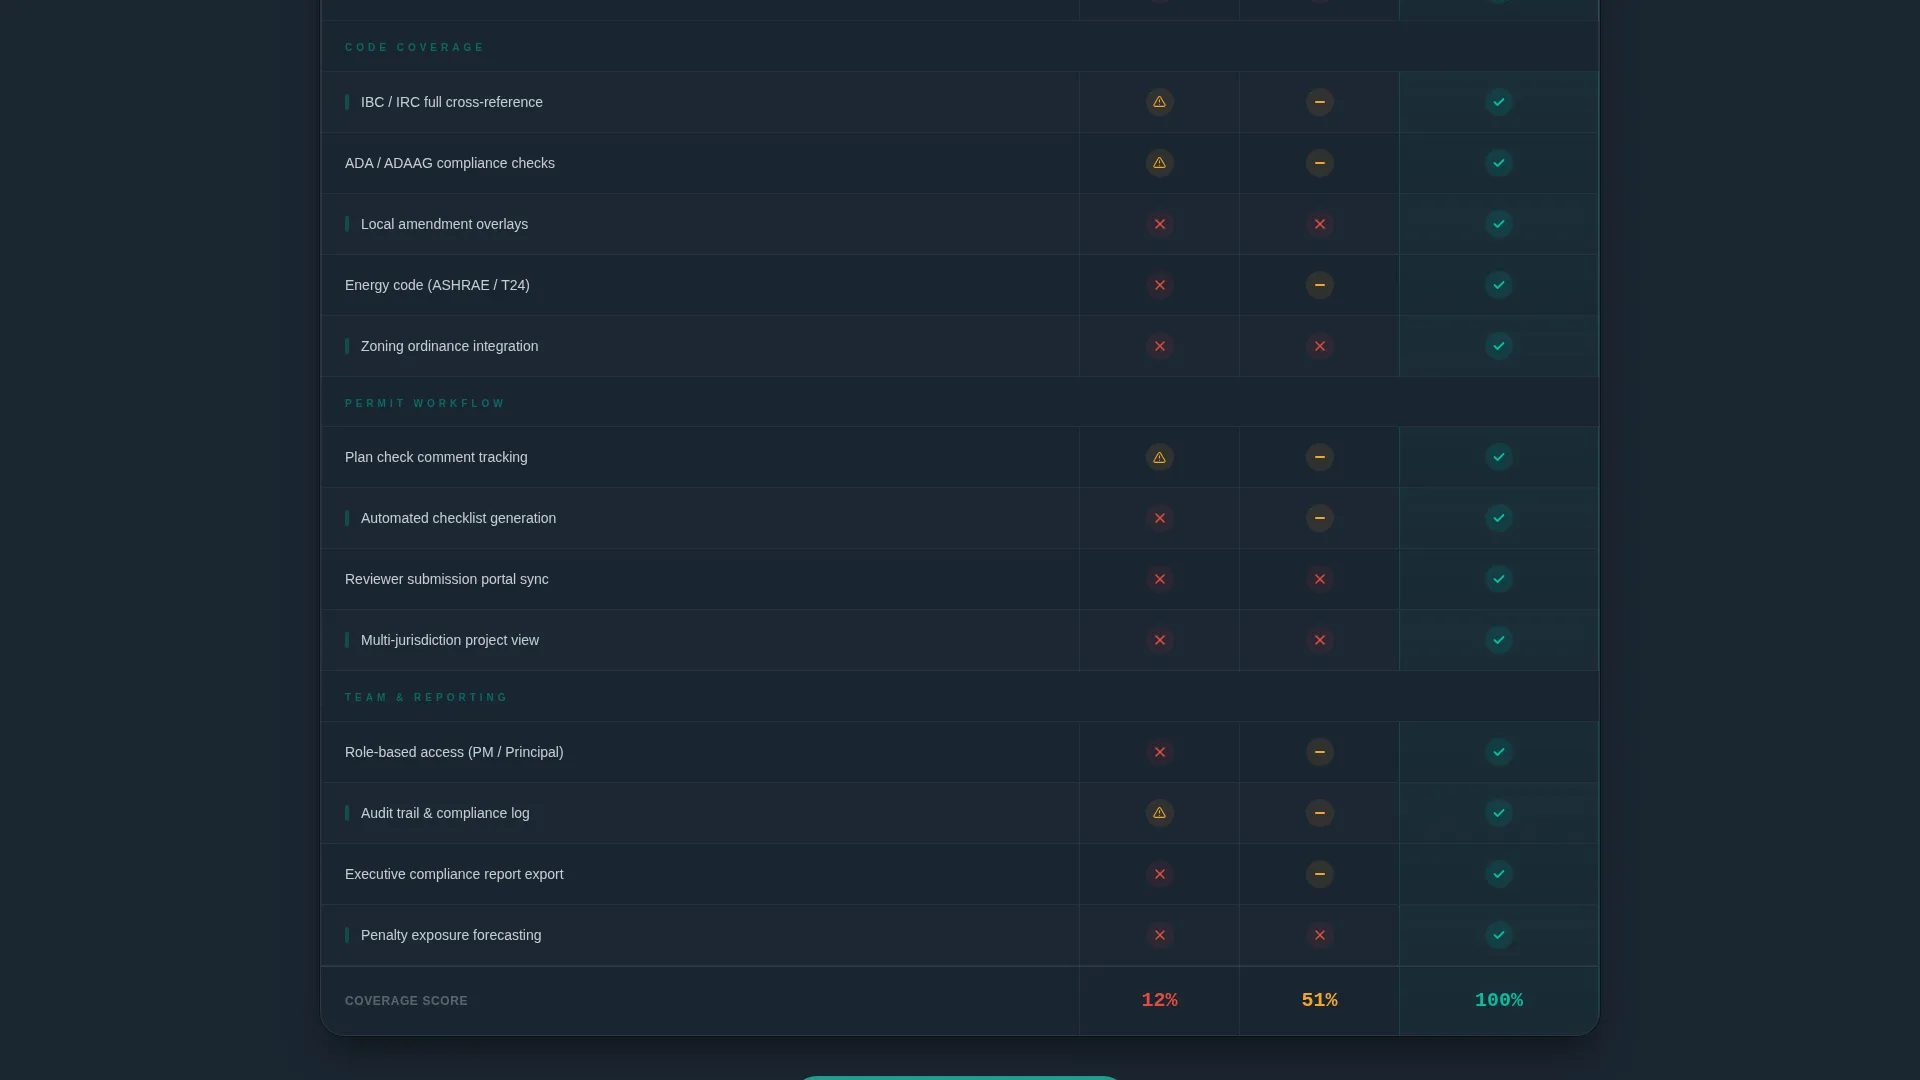The width and height of the screenshot is (1920, 1080).
Task: Click partial dash icon for ADA / ADAAG checks
Action: (1319, 163)
